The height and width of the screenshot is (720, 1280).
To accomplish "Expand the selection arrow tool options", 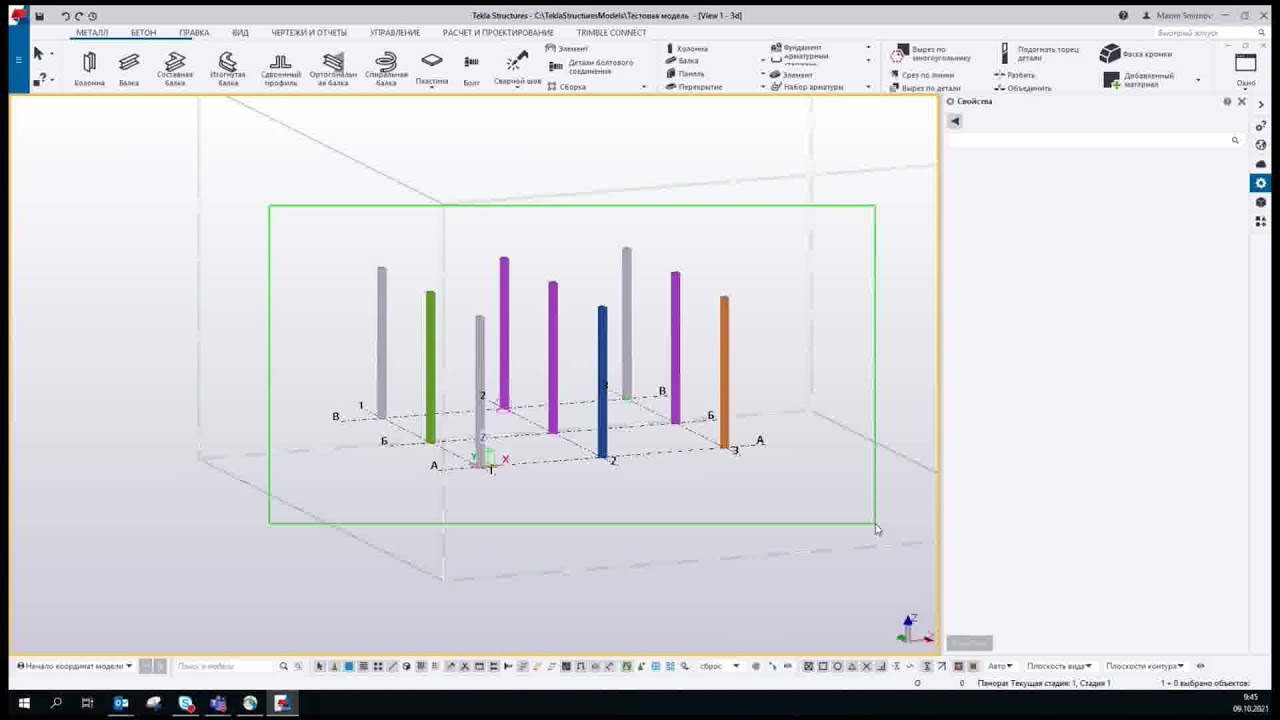I will (51, 54).
